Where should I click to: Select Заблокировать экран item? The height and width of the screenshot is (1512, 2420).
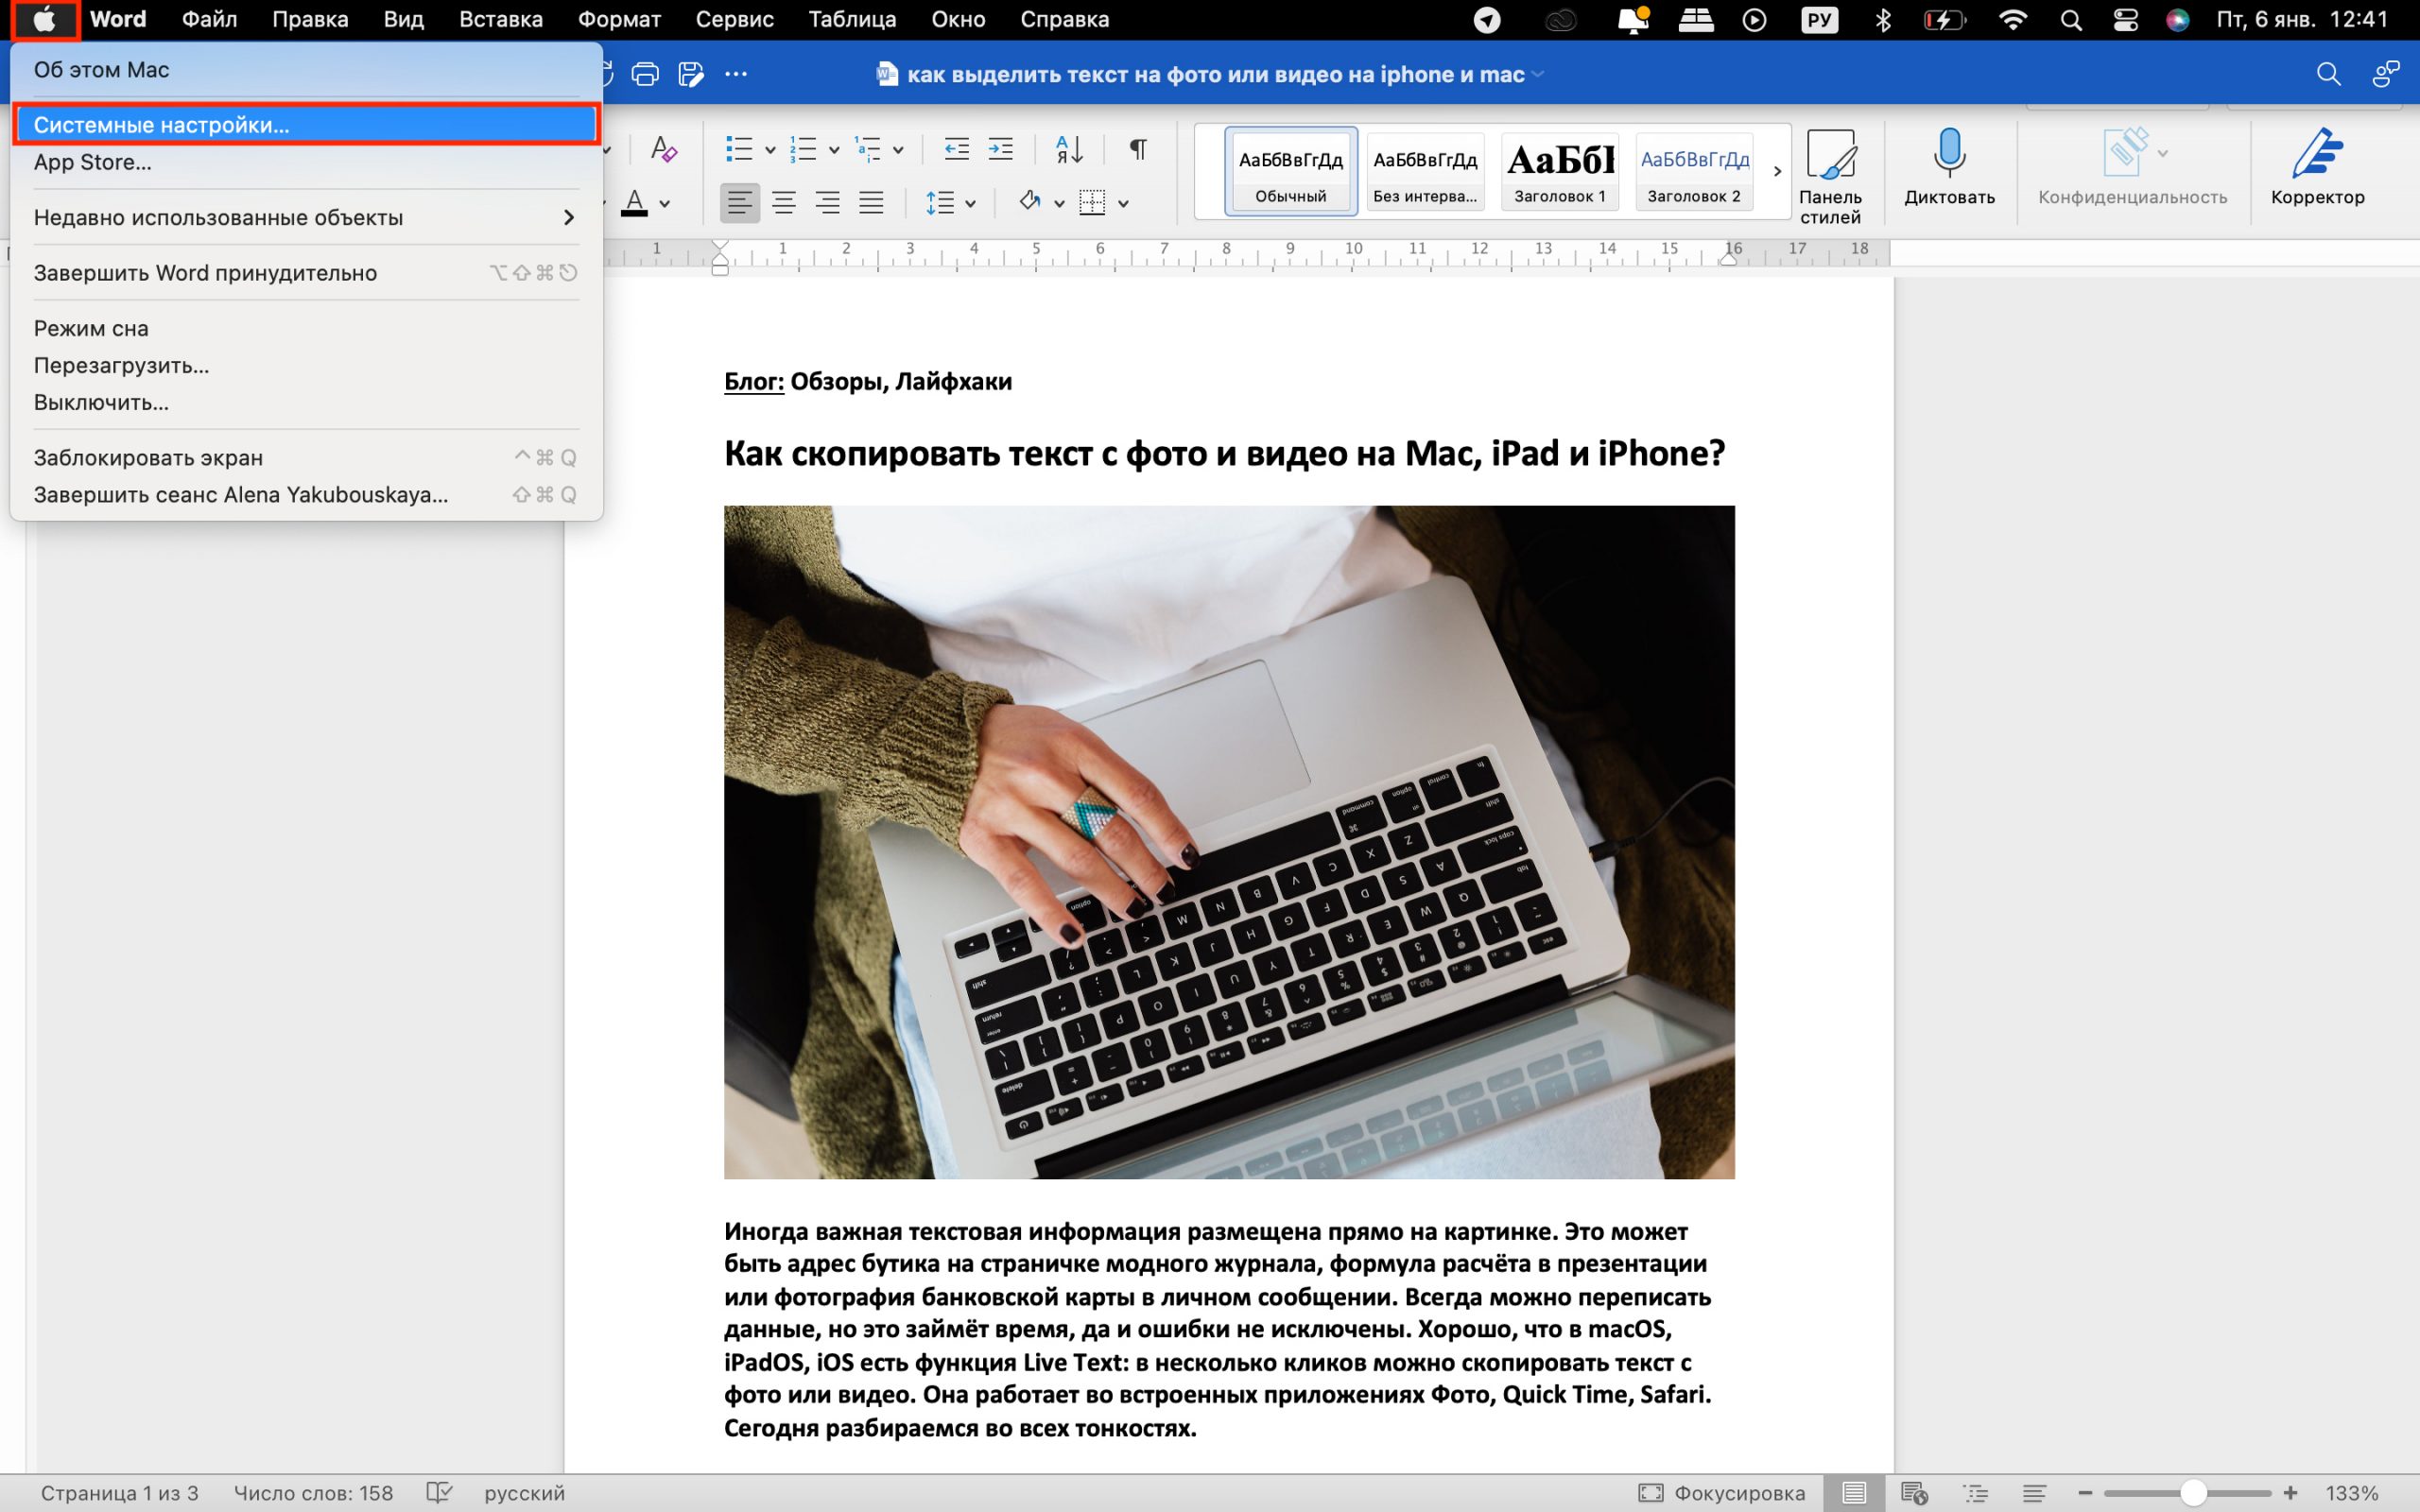coord(306,457)
